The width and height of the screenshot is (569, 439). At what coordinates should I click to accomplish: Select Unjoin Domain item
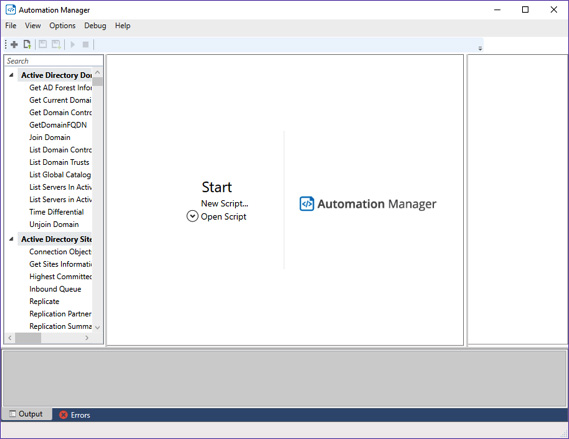54,224
